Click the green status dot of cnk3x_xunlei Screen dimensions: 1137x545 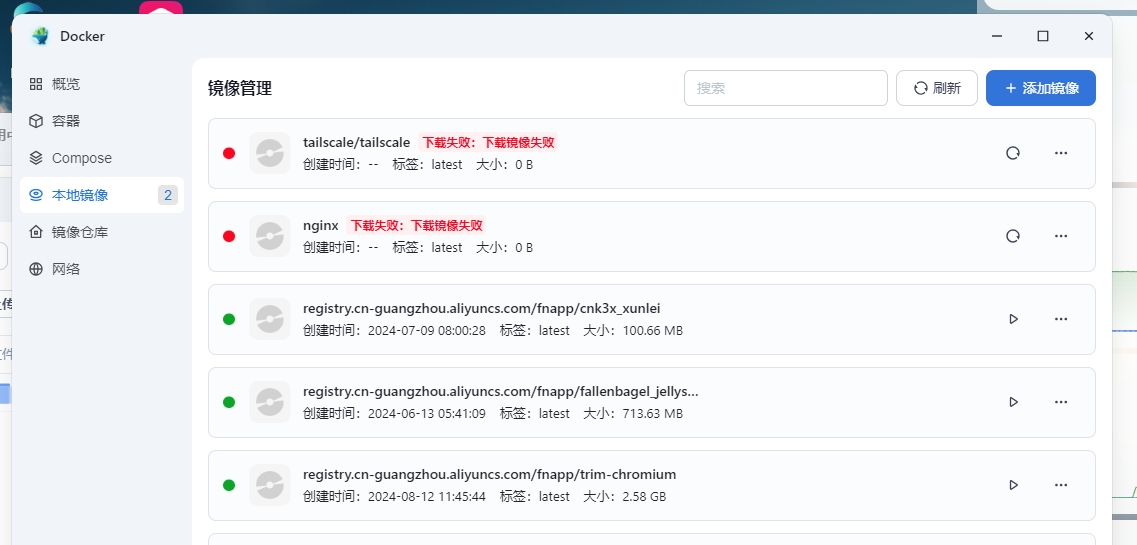click(x=229, y=319)
